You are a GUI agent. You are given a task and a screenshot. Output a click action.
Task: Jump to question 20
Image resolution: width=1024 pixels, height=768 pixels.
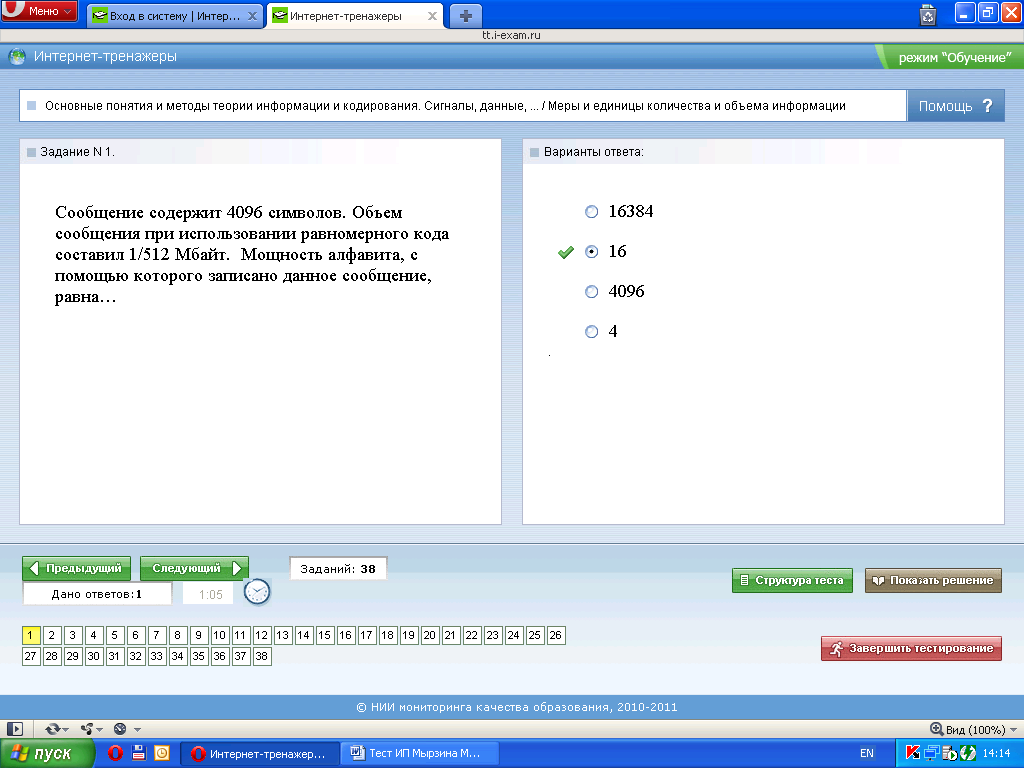coord(429,635)
